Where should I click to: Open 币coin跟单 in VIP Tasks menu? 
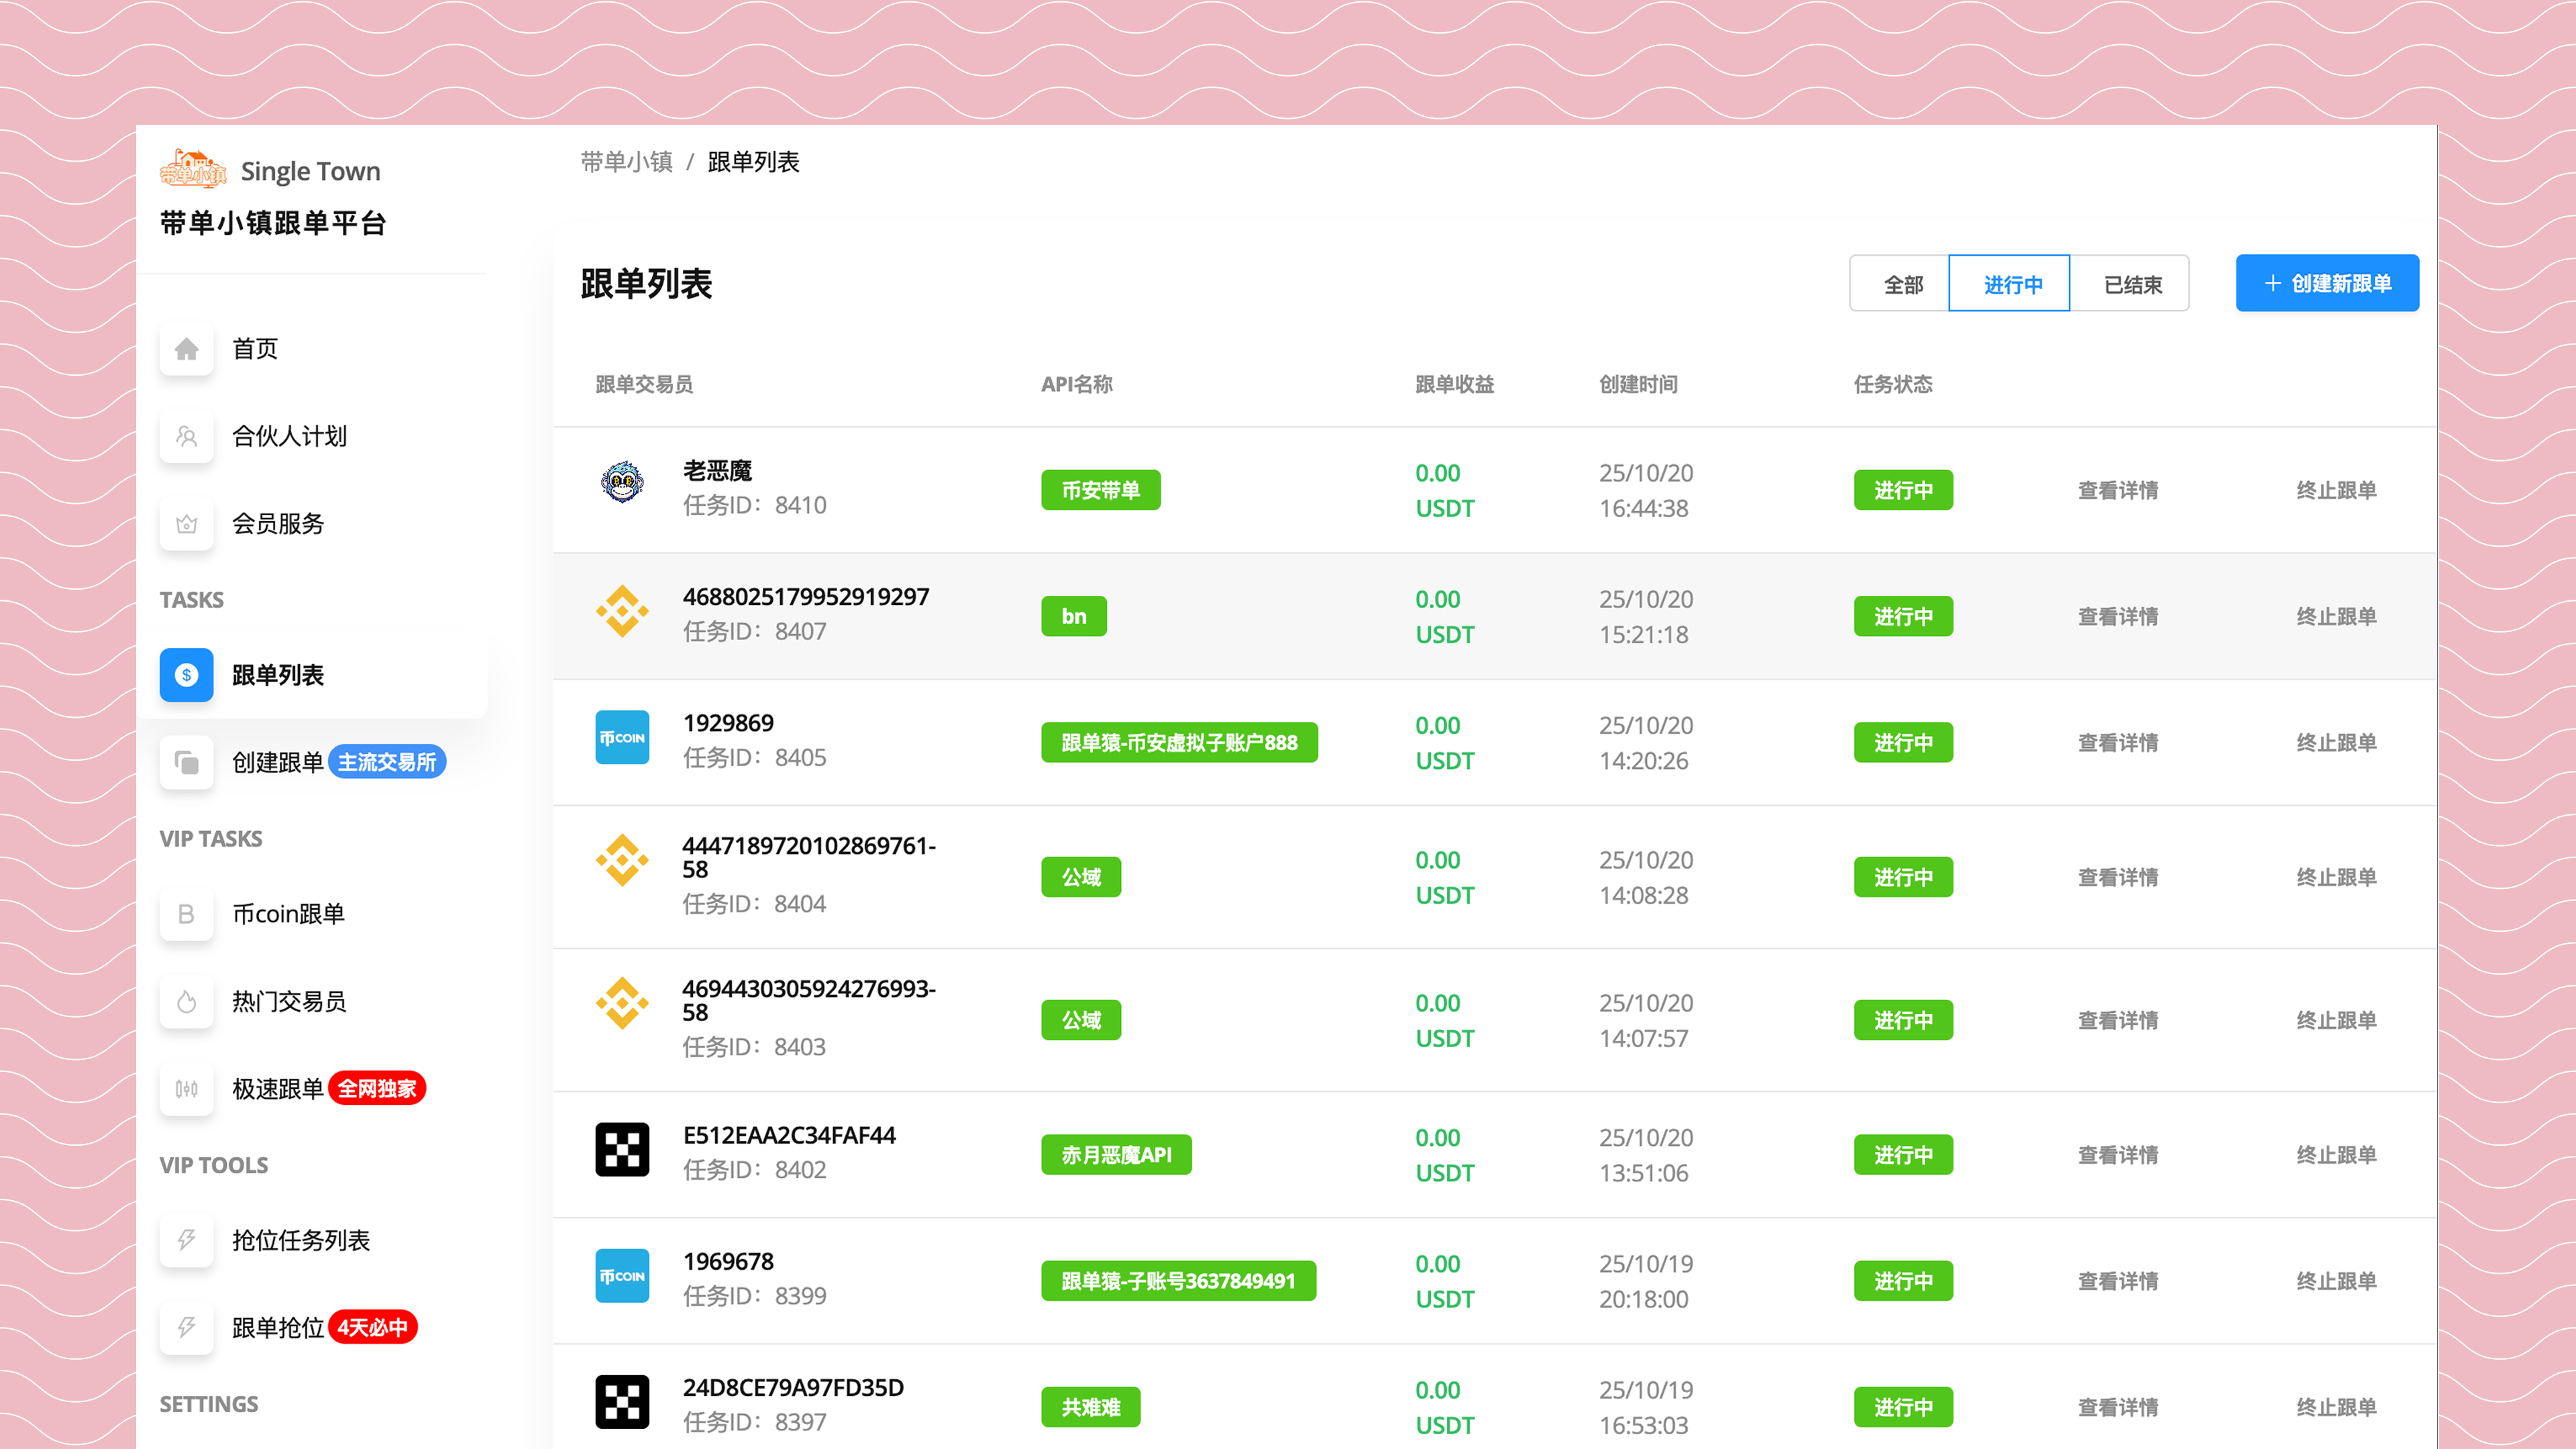pos(288,914)
